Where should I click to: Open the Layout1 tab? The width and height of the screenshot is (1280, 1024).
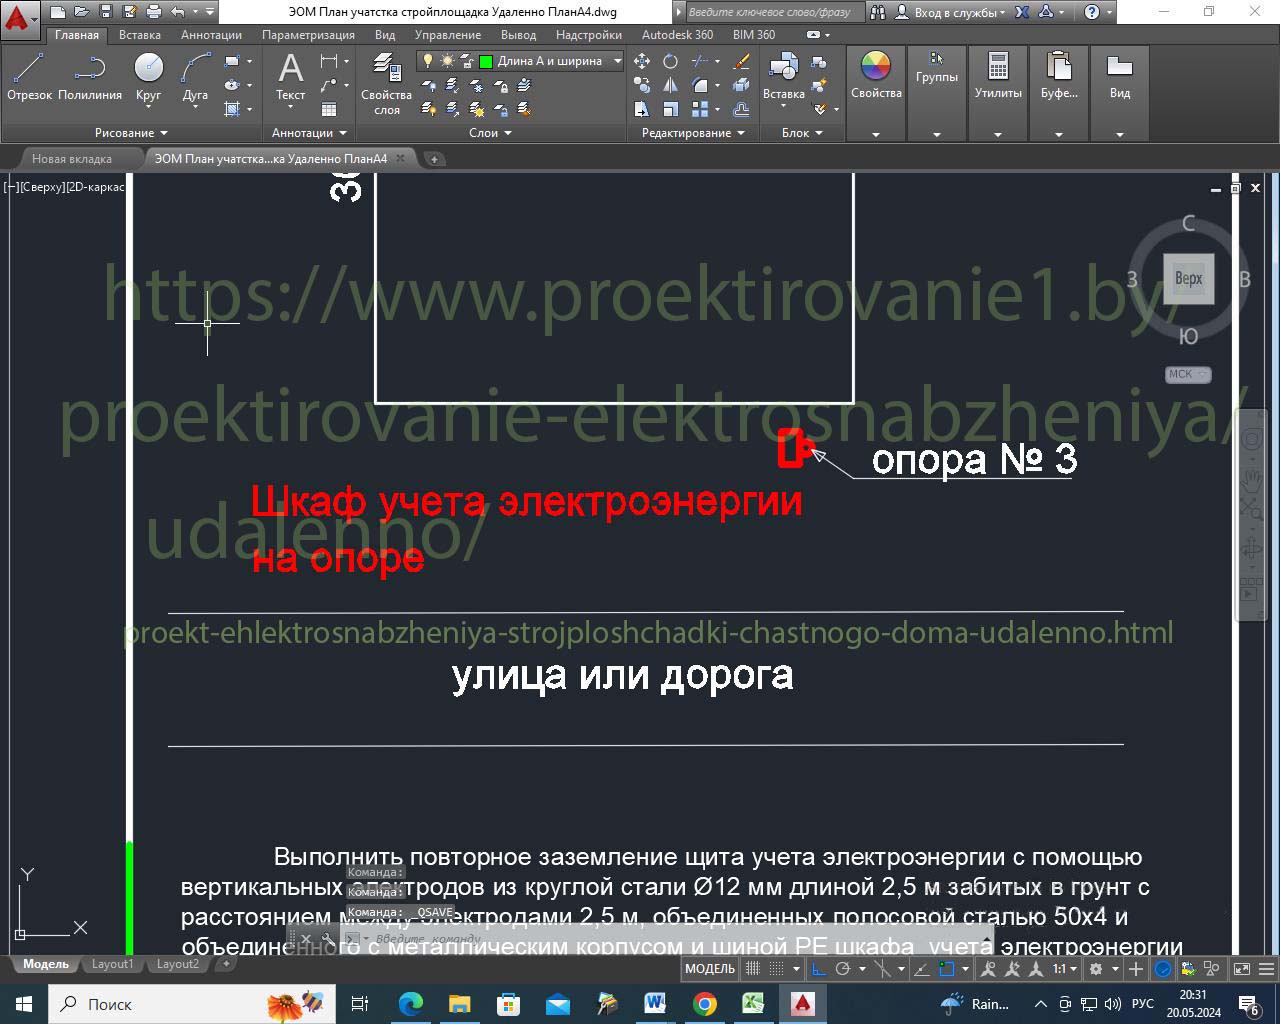coord(112,964)
